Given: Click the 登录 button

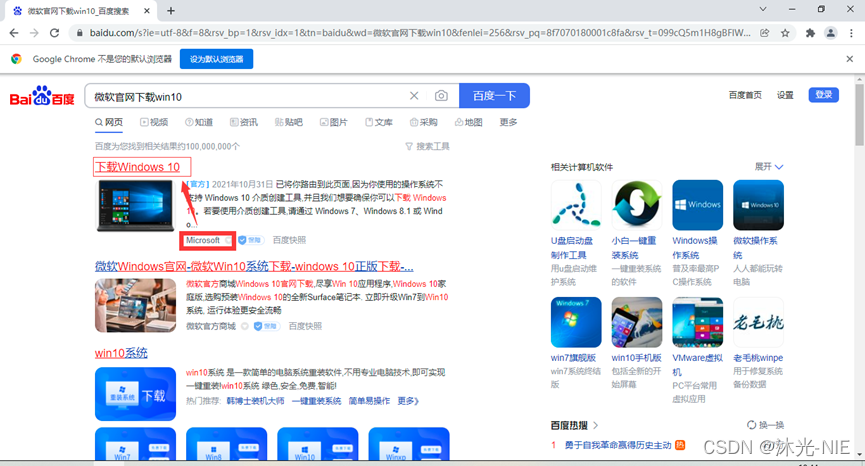Looking at the screenshot, I should click(x=824, y=95).
